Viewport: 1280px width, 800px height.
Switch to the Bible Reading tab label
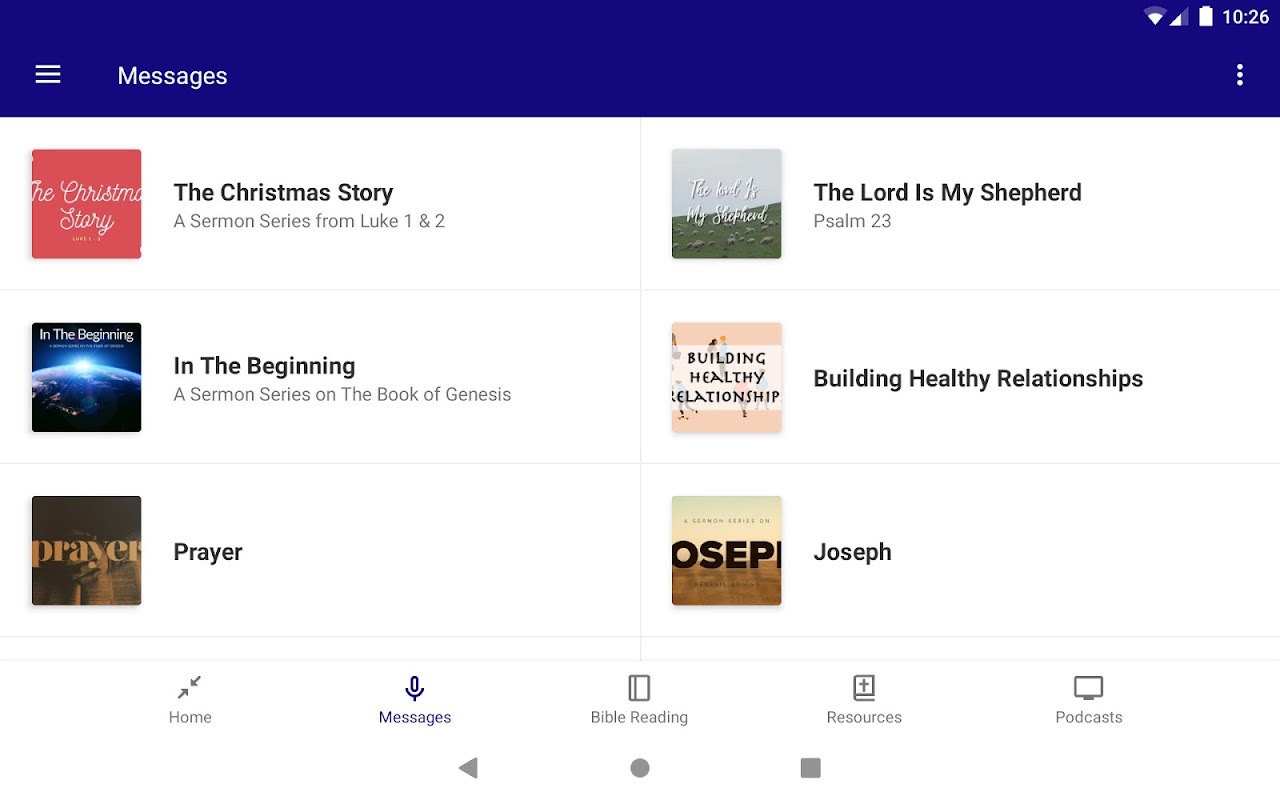[x=639, y=717]
